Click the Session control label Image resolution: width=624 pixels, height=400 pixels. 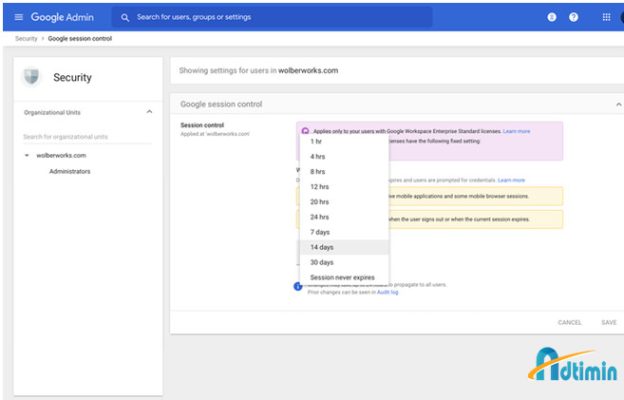click(202, 125)
